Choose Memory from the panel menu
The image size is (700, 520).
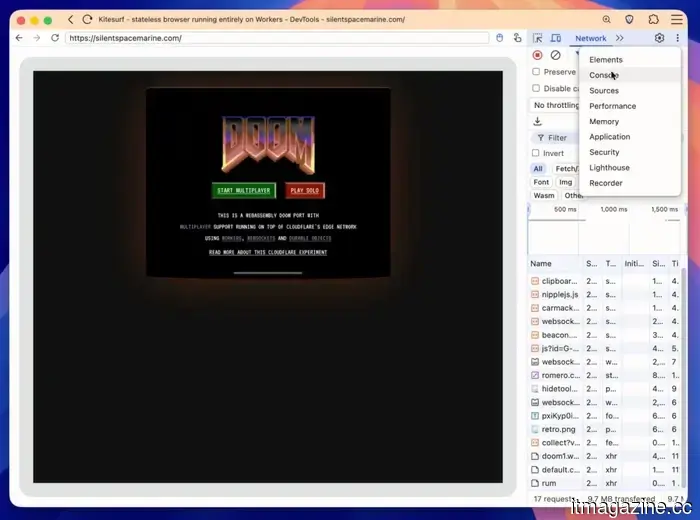[630, 121]
